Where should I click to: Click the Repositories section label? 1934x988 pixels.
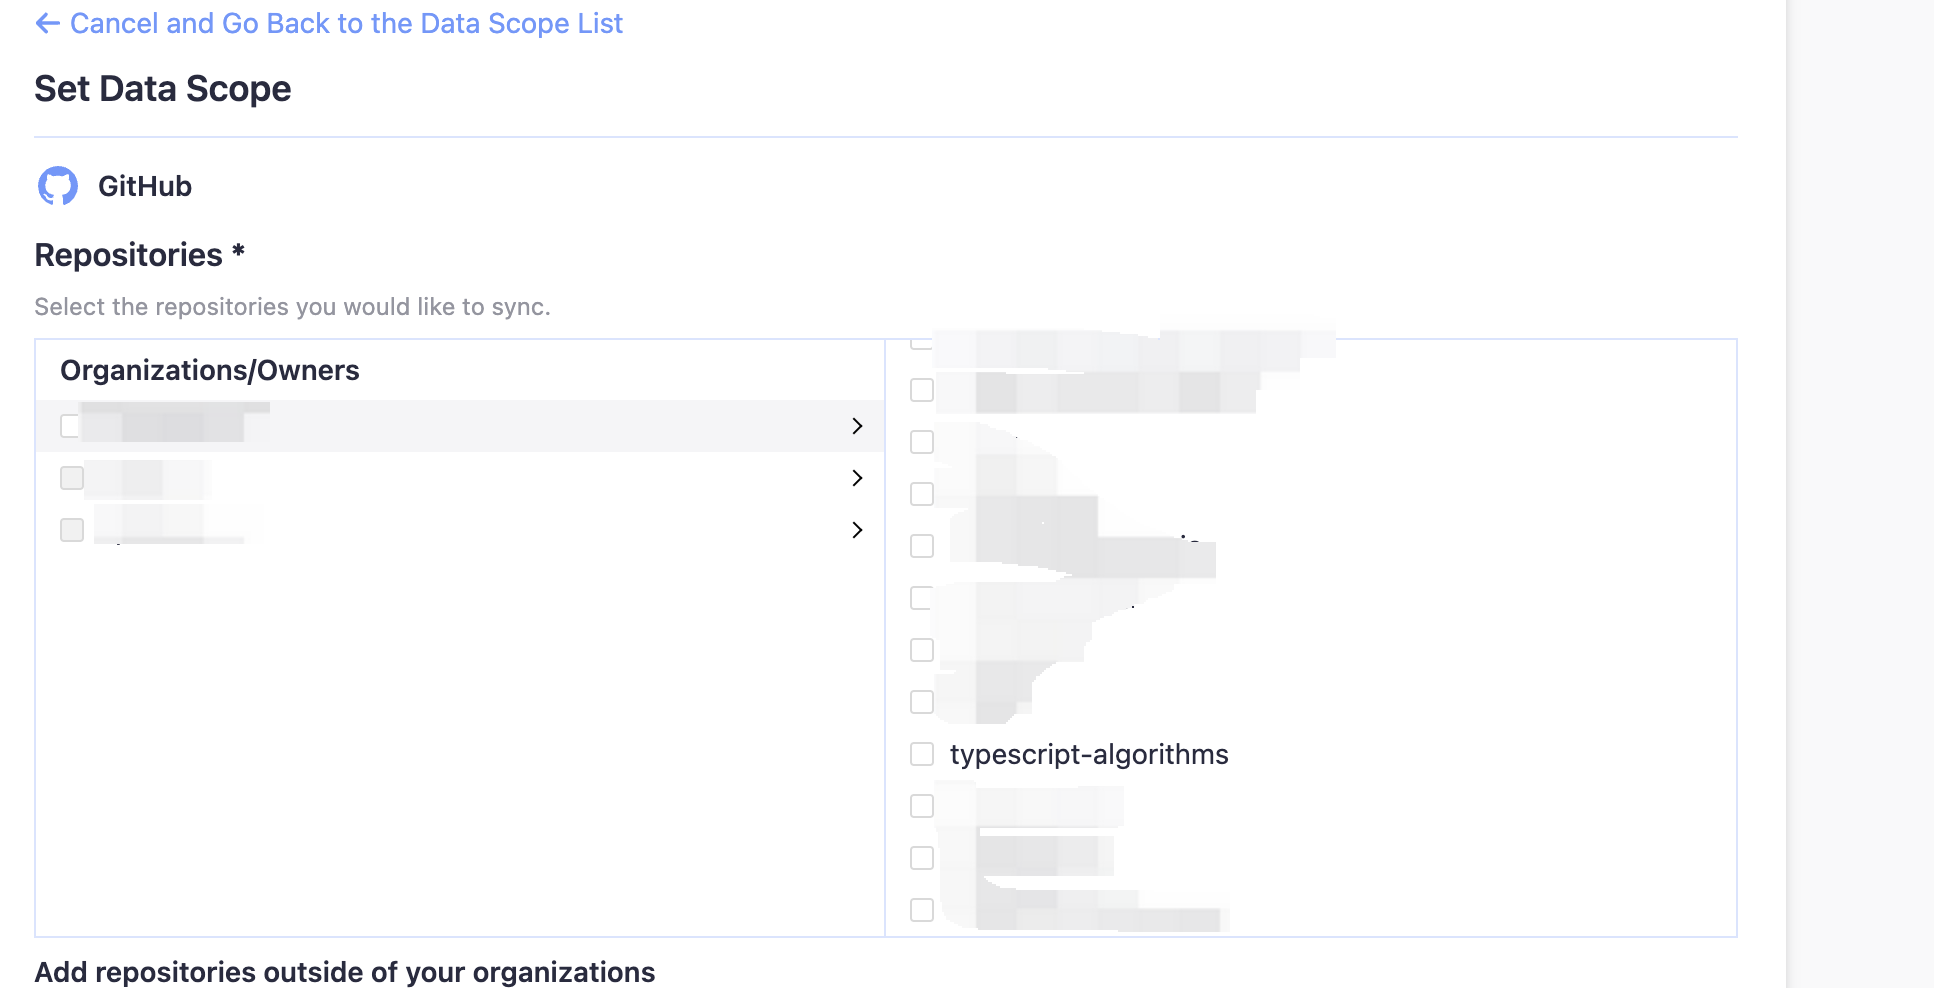click(x=140, y=255)
